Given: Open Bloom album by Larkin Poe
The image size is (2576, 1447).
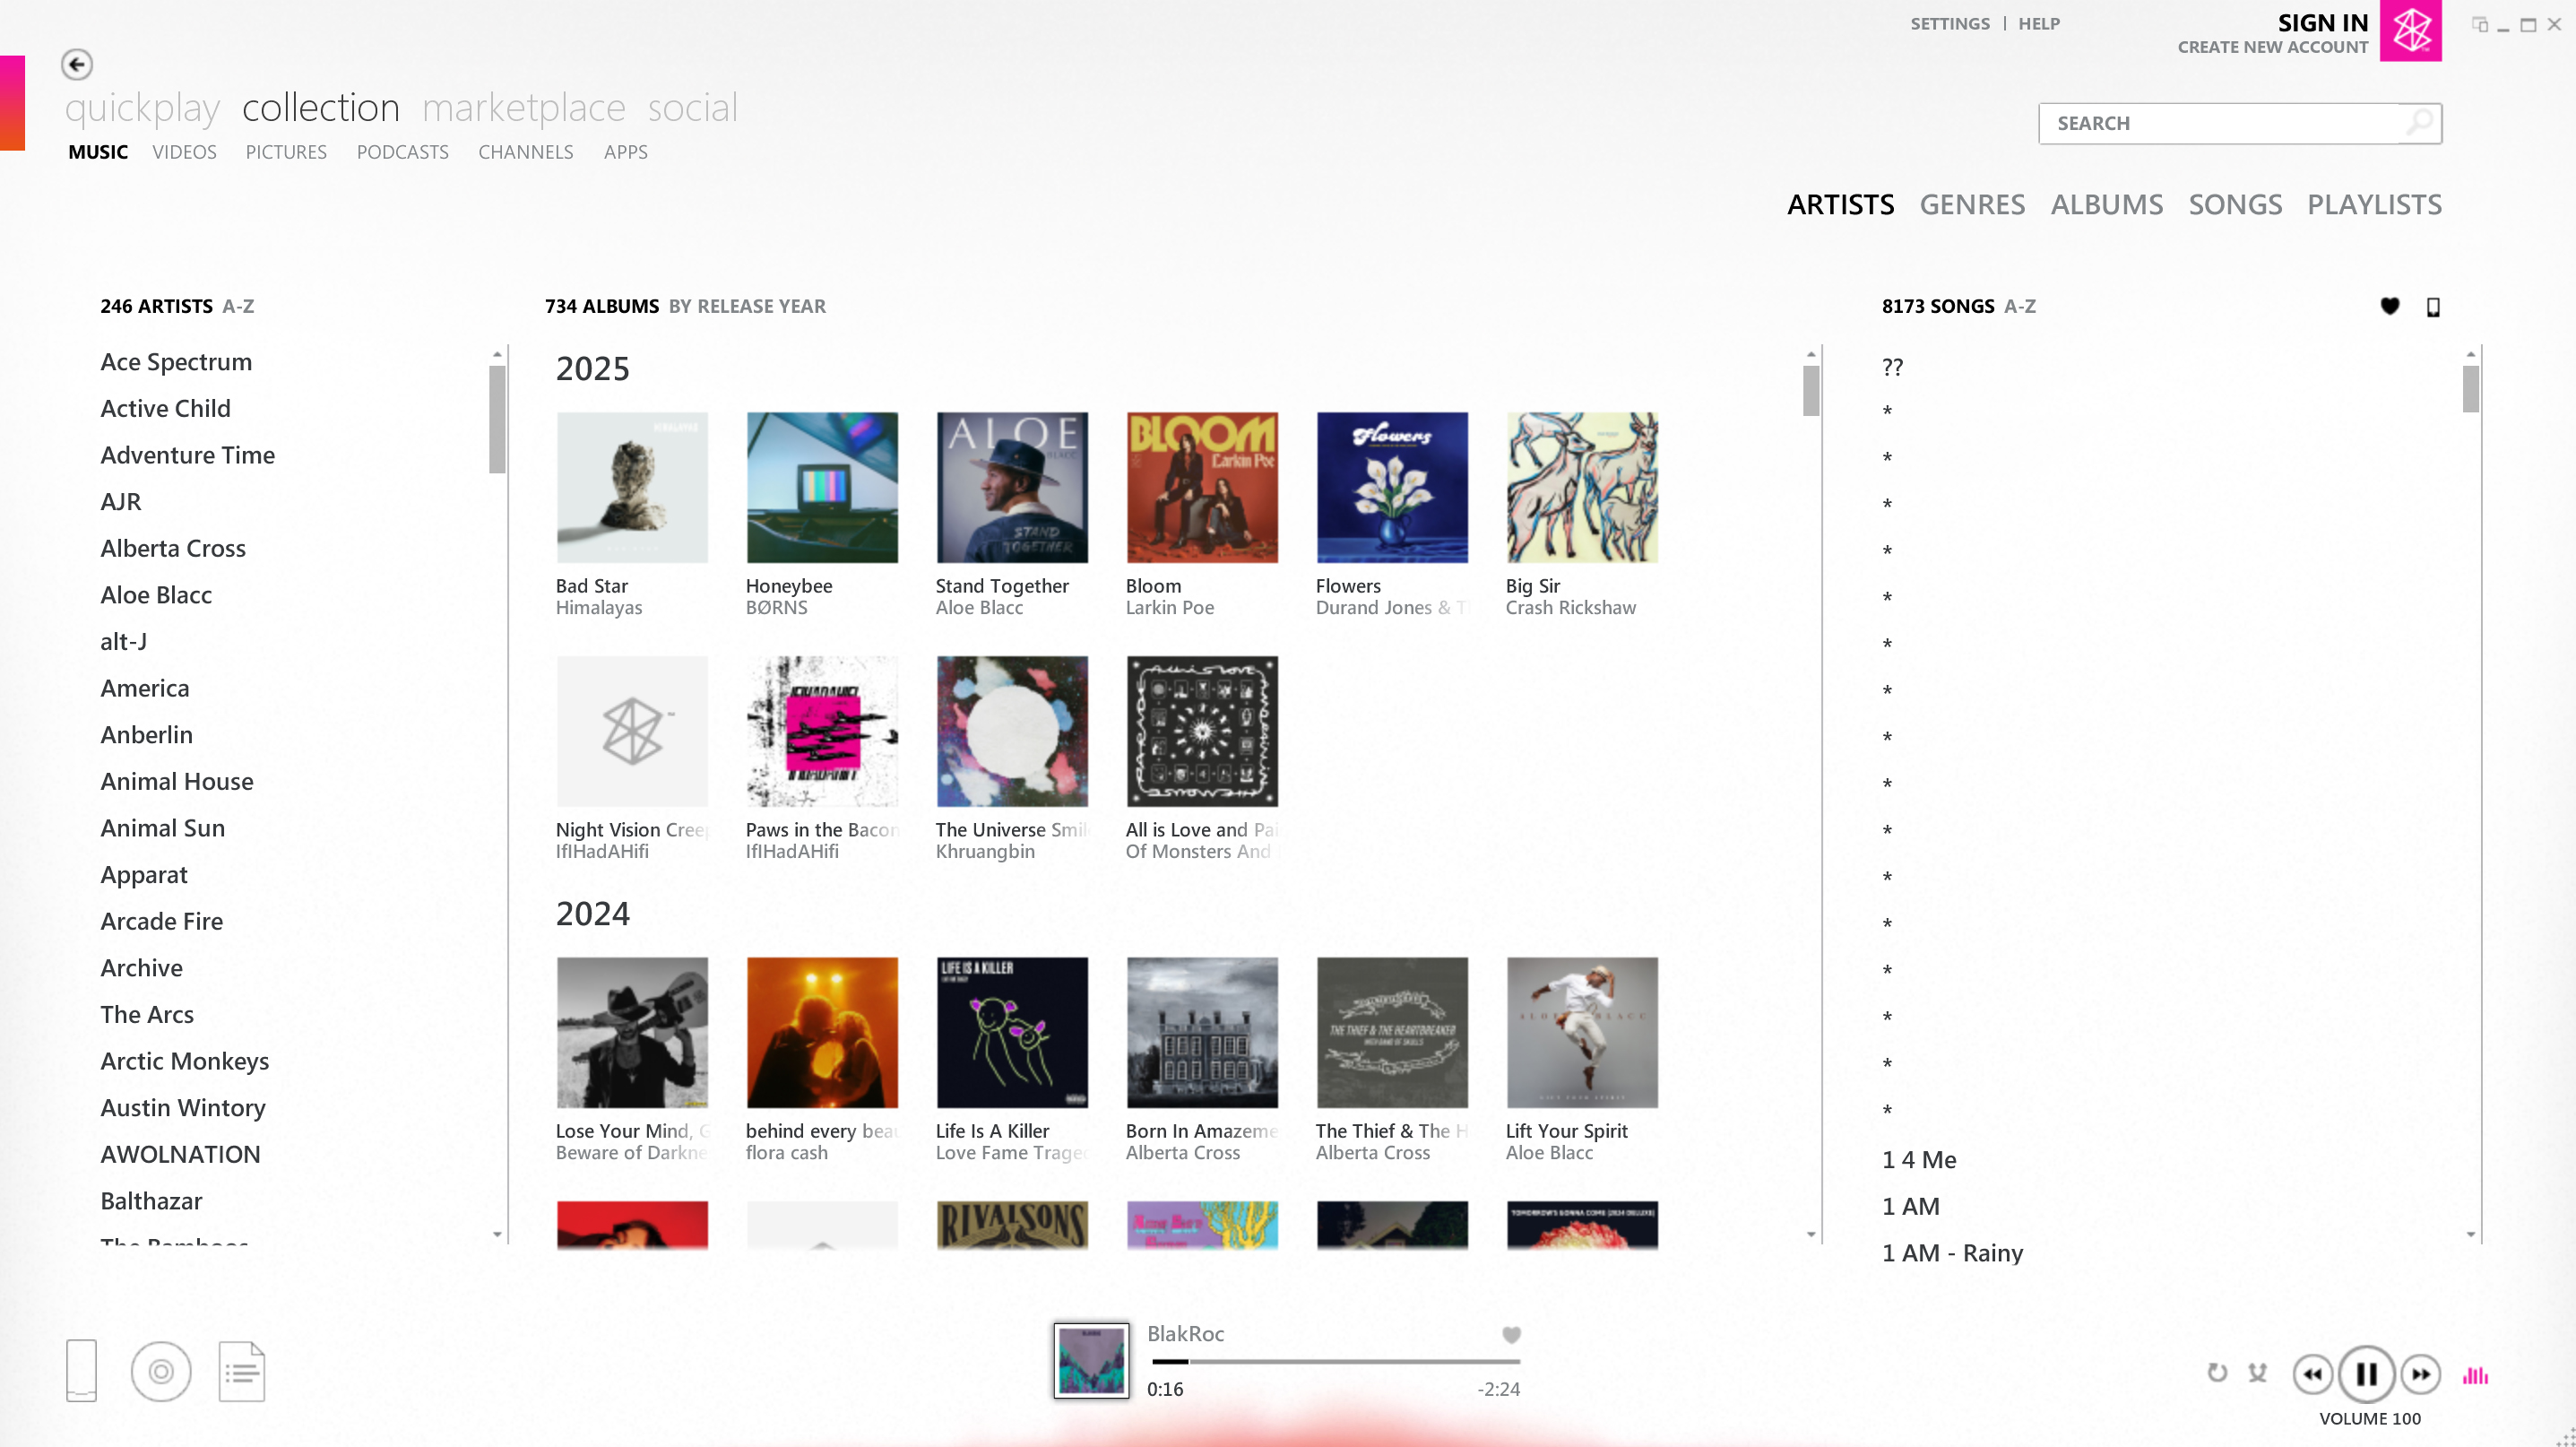Looking at the screenshot, I should pyautogui.click(x=1202, y=487).
